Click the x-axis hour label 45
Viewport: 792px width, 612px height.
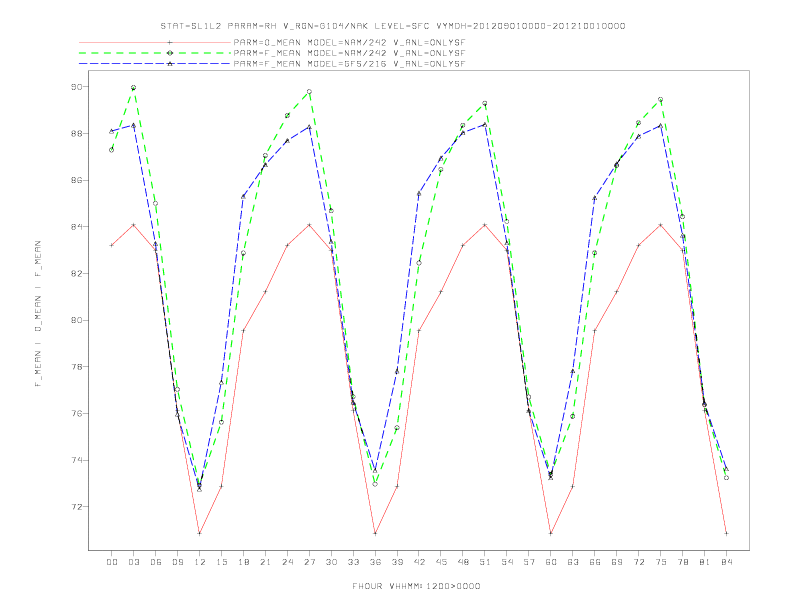441,562
